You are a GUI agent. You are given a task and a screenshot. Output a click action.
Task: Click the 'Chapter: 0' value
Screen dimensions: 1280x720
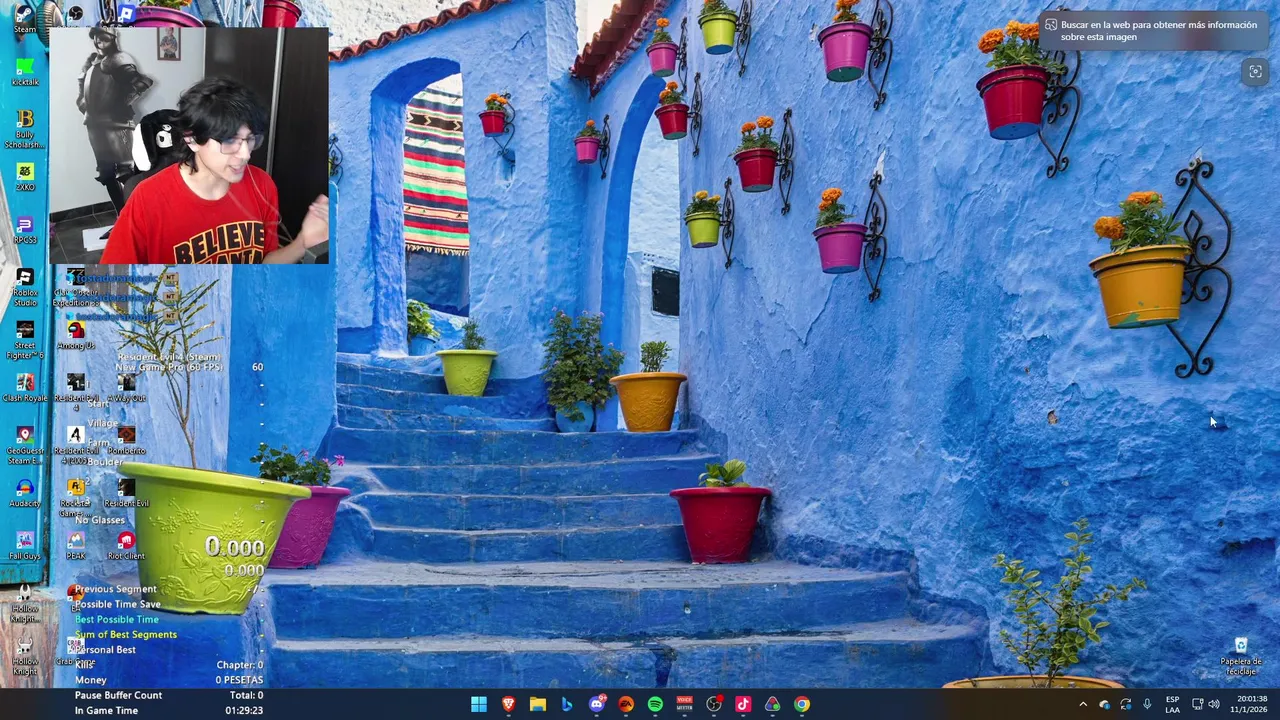[x=240, y=665]
